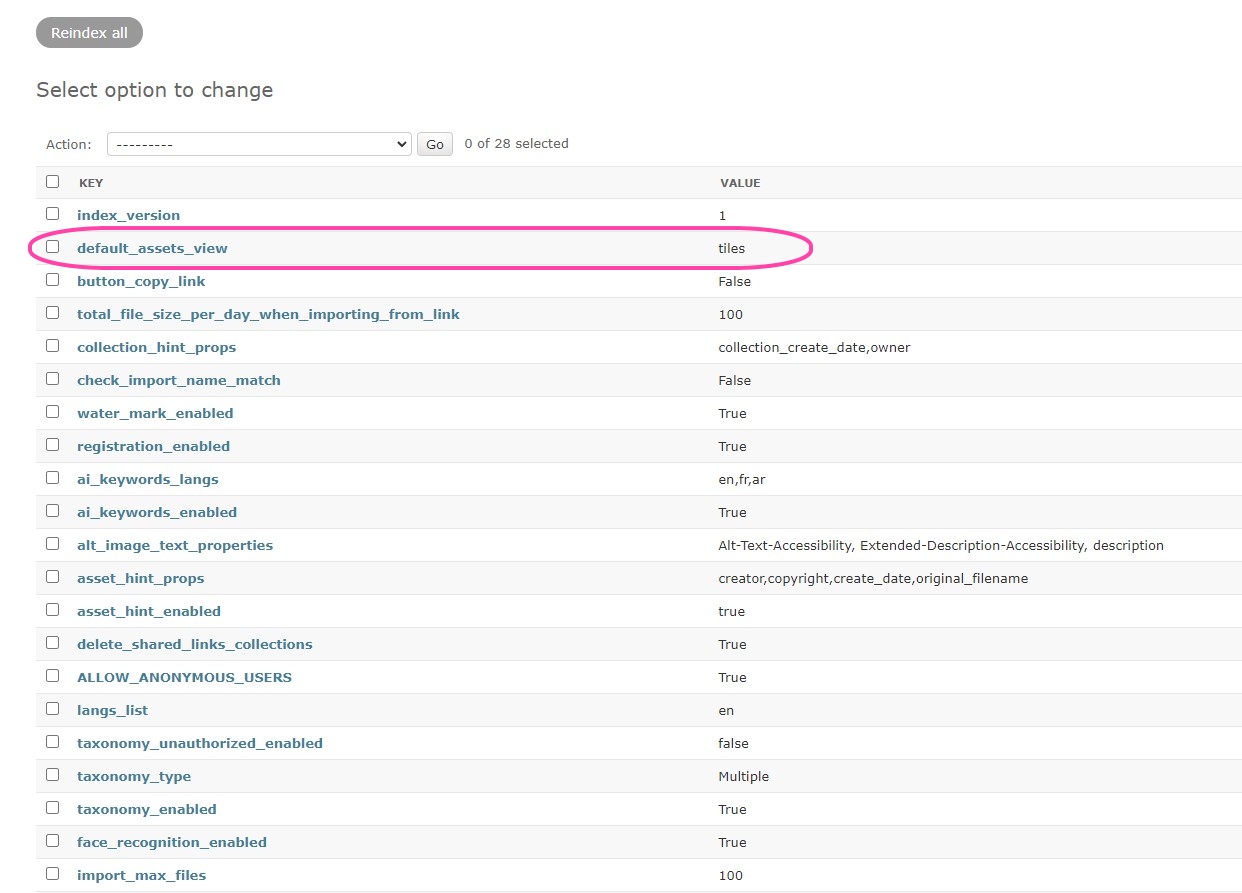Click the value 'tiles'

pos(732,248)
